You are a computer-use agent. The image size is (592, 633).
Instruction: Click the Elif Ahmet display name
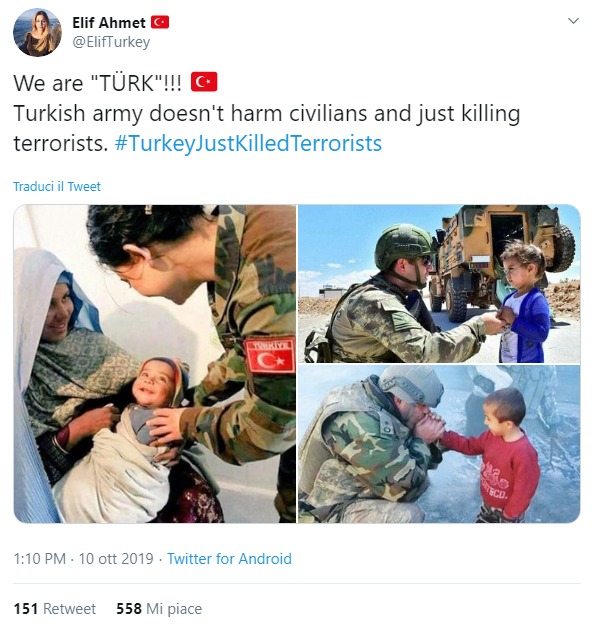pos(109,23)
